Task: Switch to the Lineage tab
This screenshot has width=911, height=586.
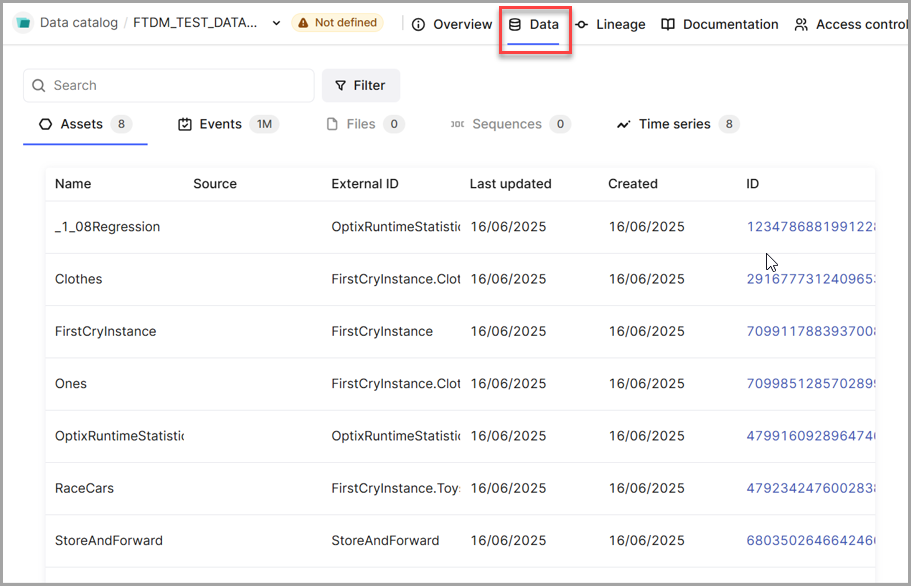Action: click(x=610, y=24)
